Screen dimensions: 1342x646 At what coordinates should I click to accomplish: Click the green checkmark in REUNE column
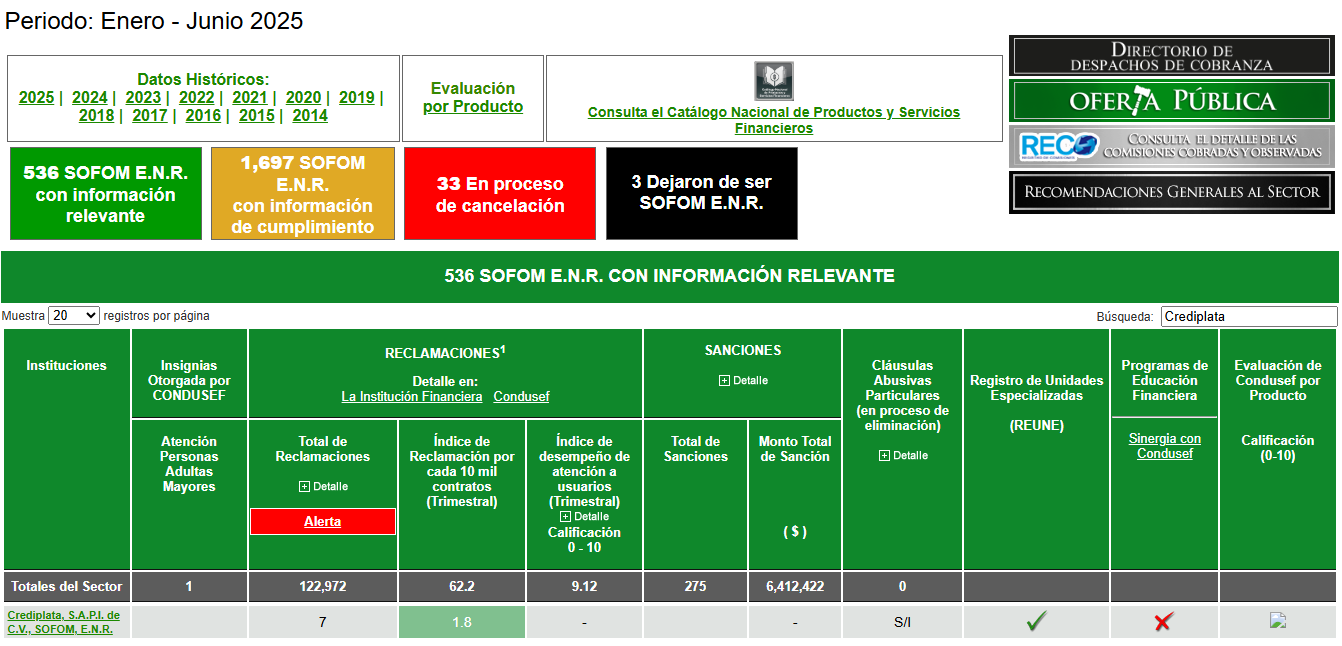(x=1036, y=622)
